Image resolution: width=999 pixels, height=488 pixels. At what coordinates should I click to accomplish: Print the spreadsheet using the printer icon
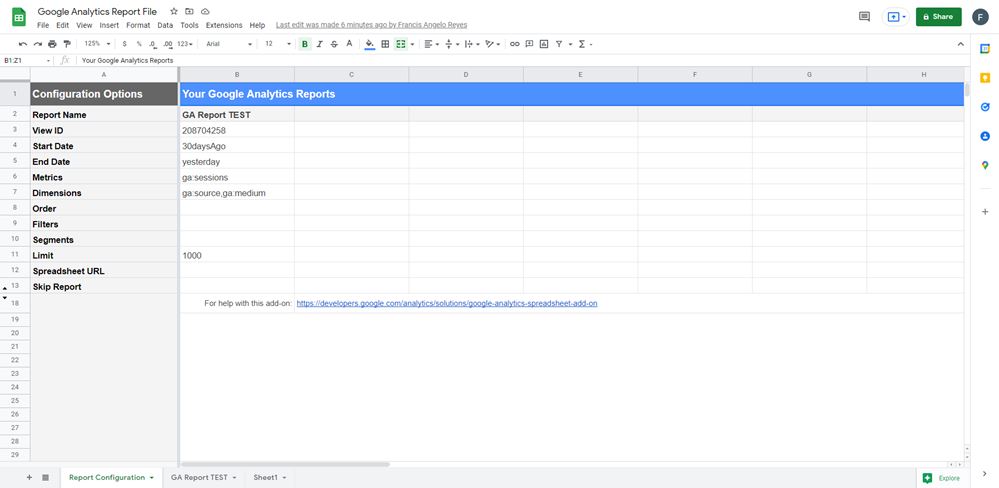click(x=52, y=44)
